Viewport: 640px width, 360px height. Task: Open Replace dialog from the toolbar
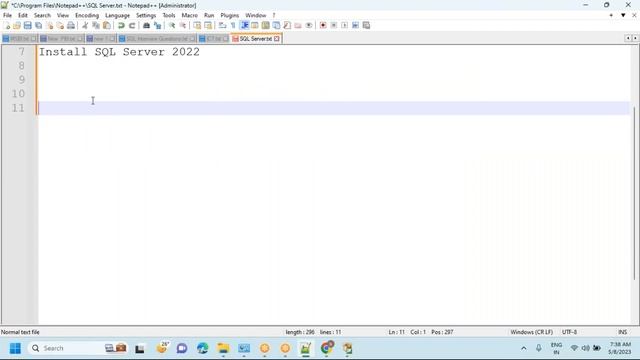click(x=157, y=25)
